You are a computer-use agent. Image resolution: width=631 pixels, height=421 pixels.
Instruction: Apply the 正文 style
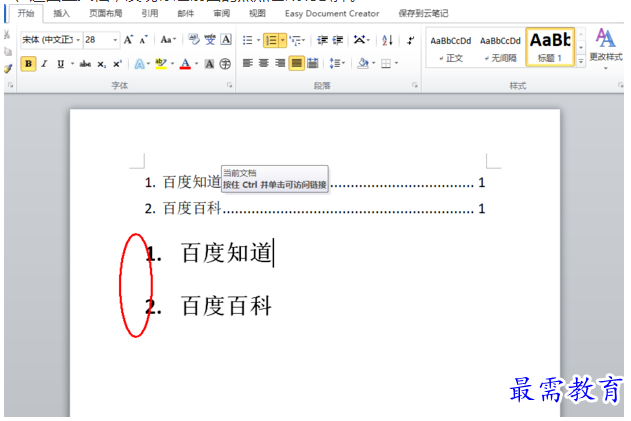click(451, 48)
